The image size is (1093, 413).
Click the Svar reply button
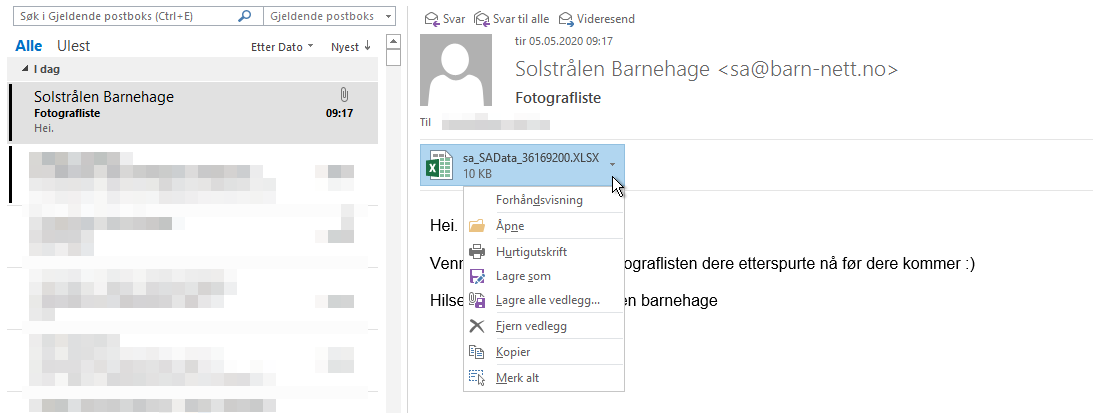(x=445, y=19)
